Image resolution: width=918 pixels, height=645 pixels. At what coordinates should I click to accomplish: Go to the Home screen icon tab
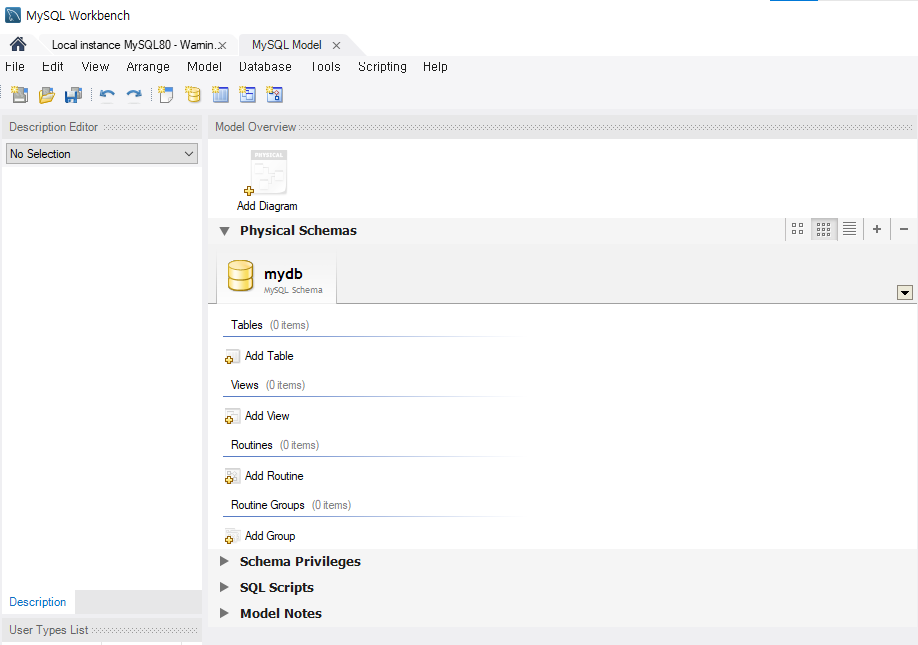tap(18, 44)
